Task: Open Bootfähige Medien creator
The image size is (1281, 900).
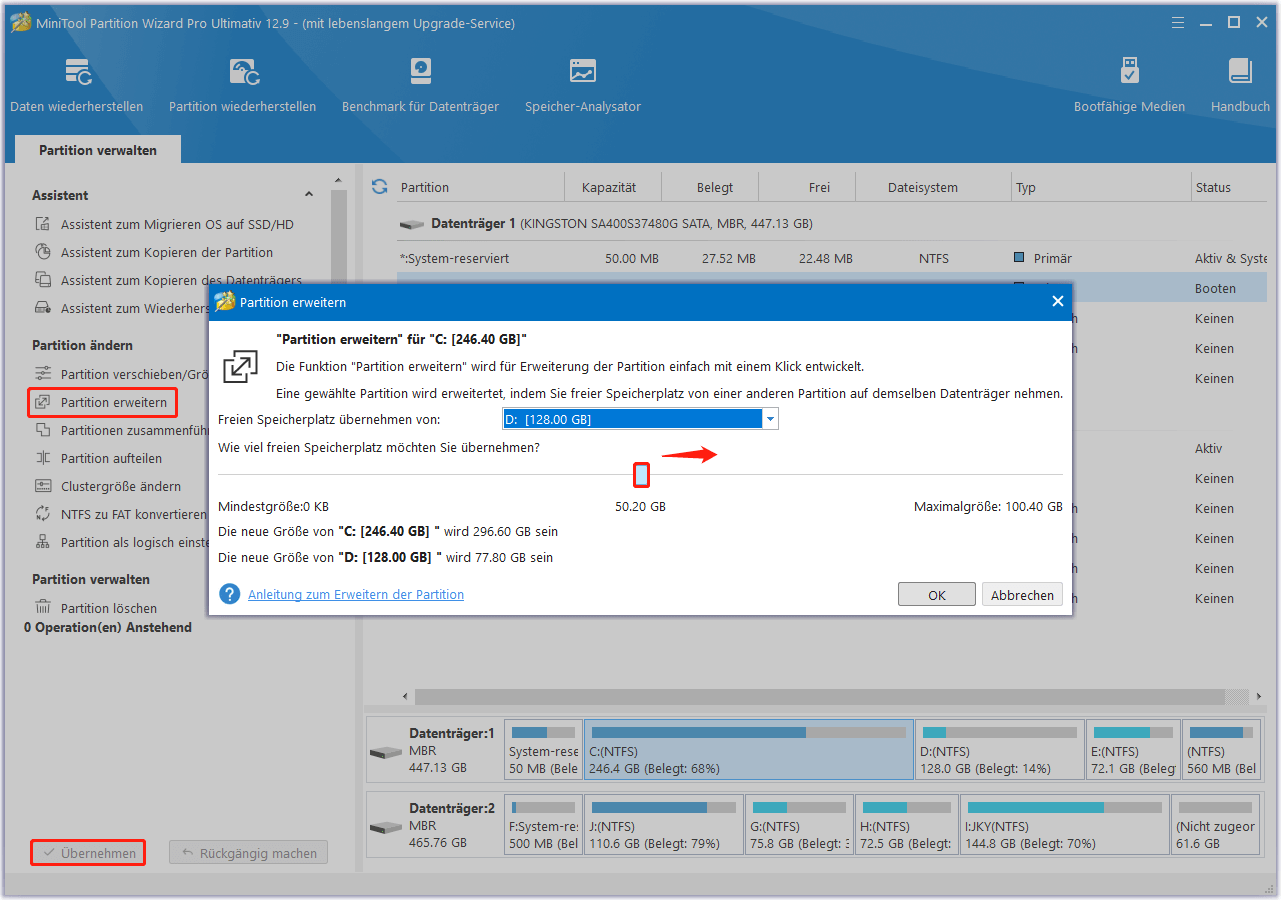Action: tap(1129, 86)
